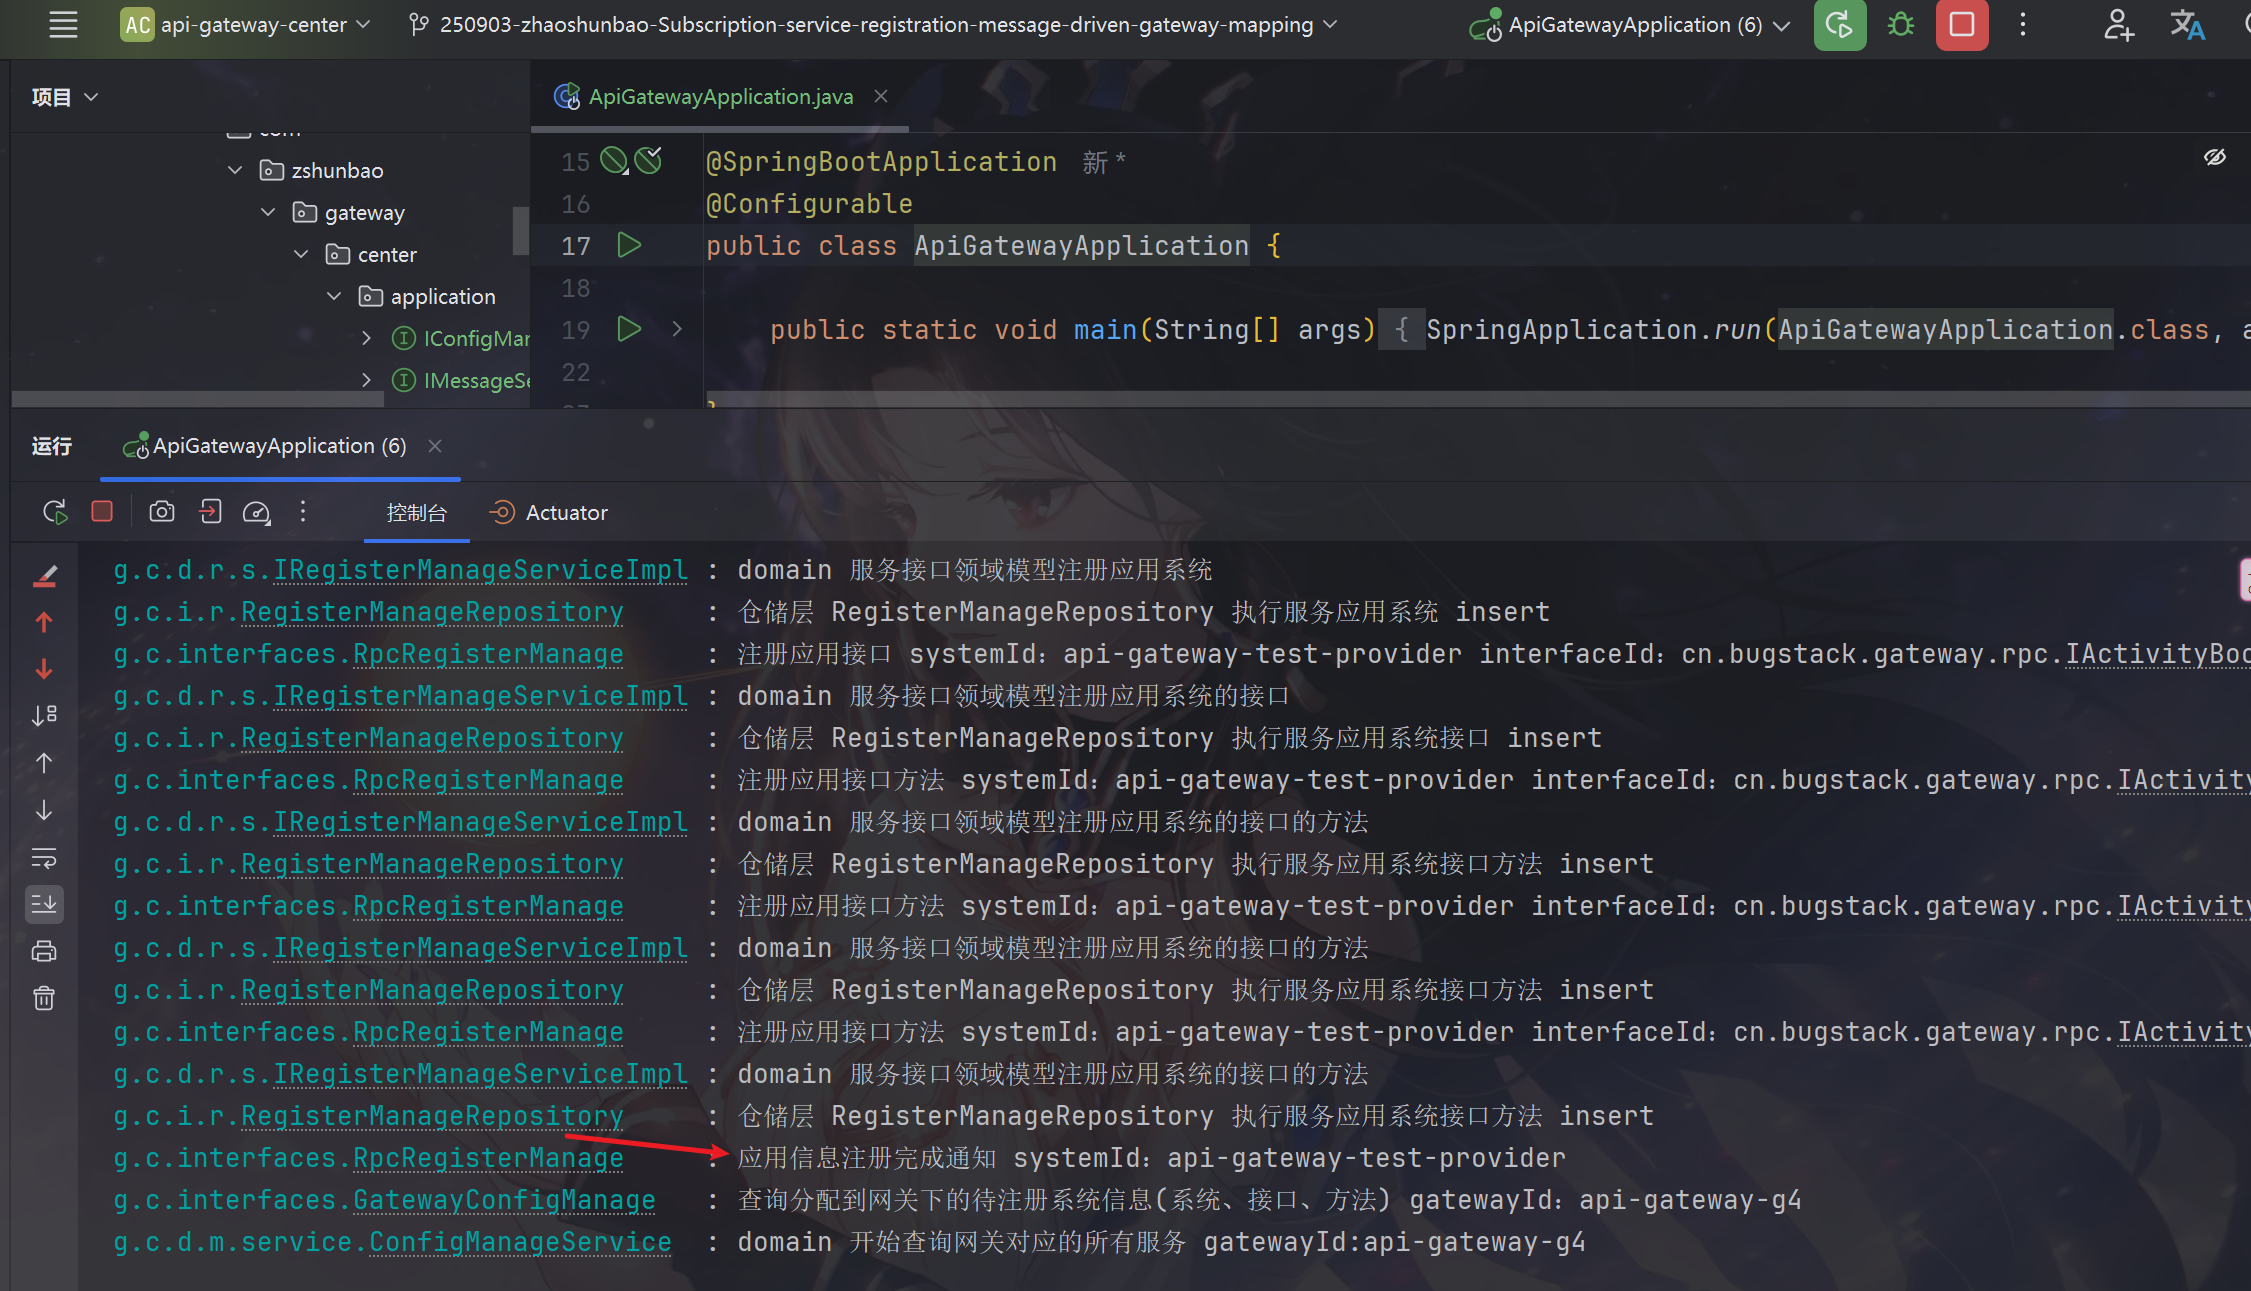
Task: Switch to the Actuator tab
Action: [x=549, y=512]
